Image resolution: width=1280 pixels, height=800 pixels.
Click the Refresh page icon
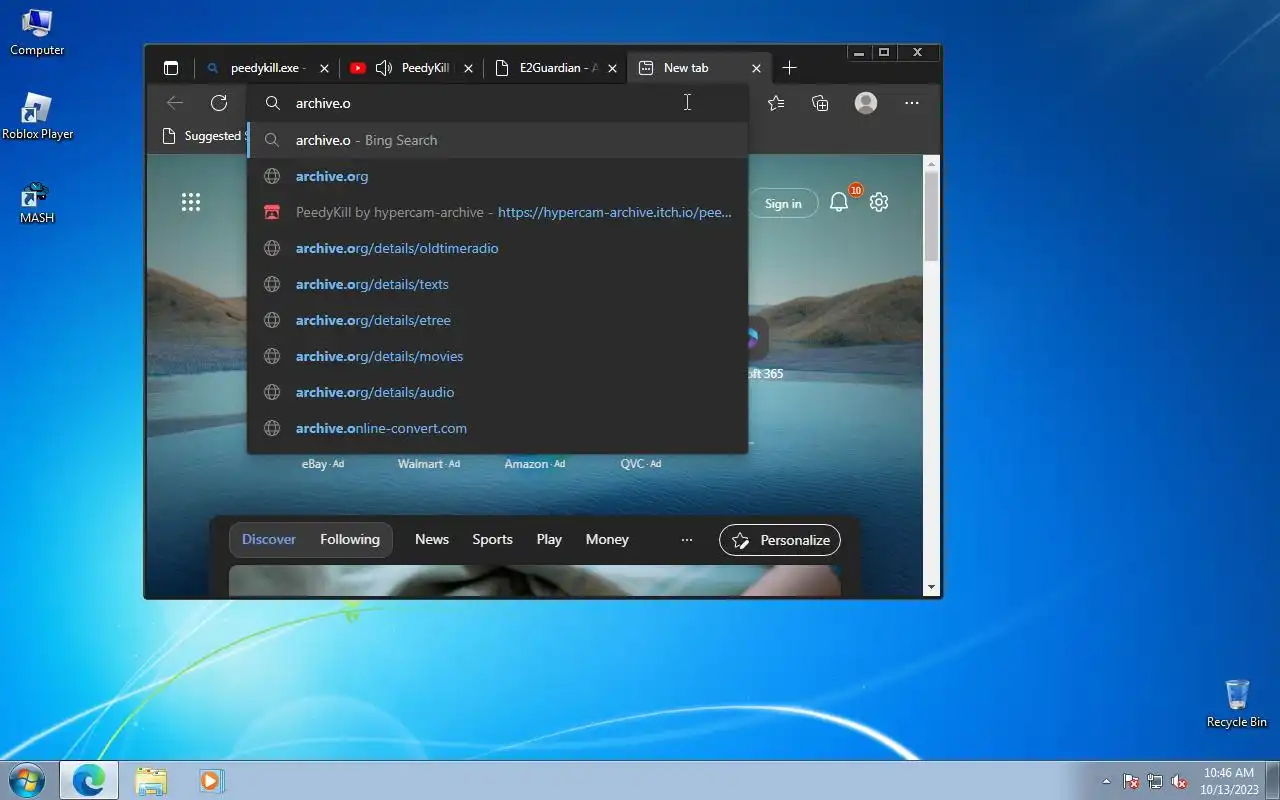click(x=219, y=103)
